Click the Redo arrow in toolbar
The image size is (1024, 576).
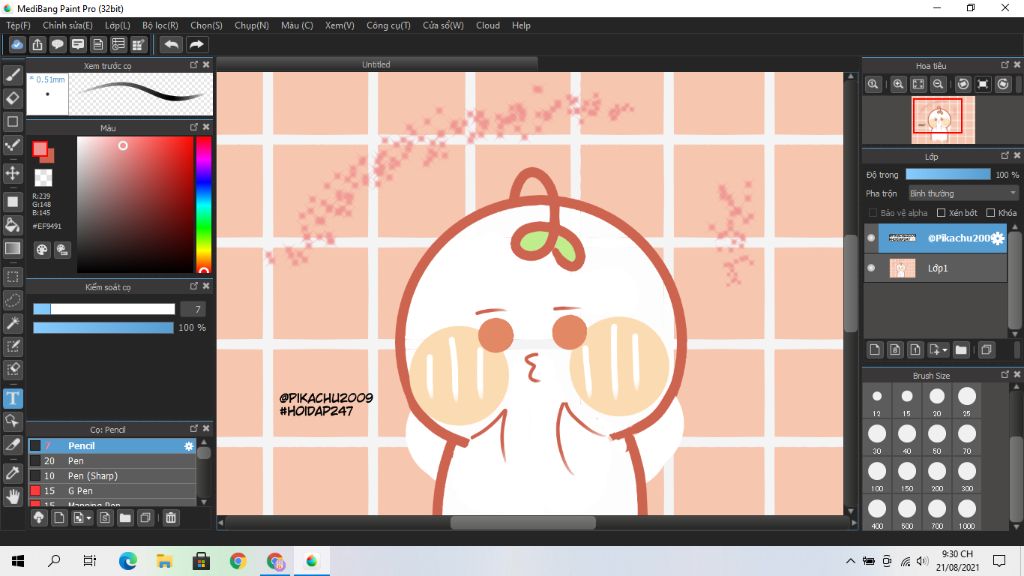pos(196,44)
